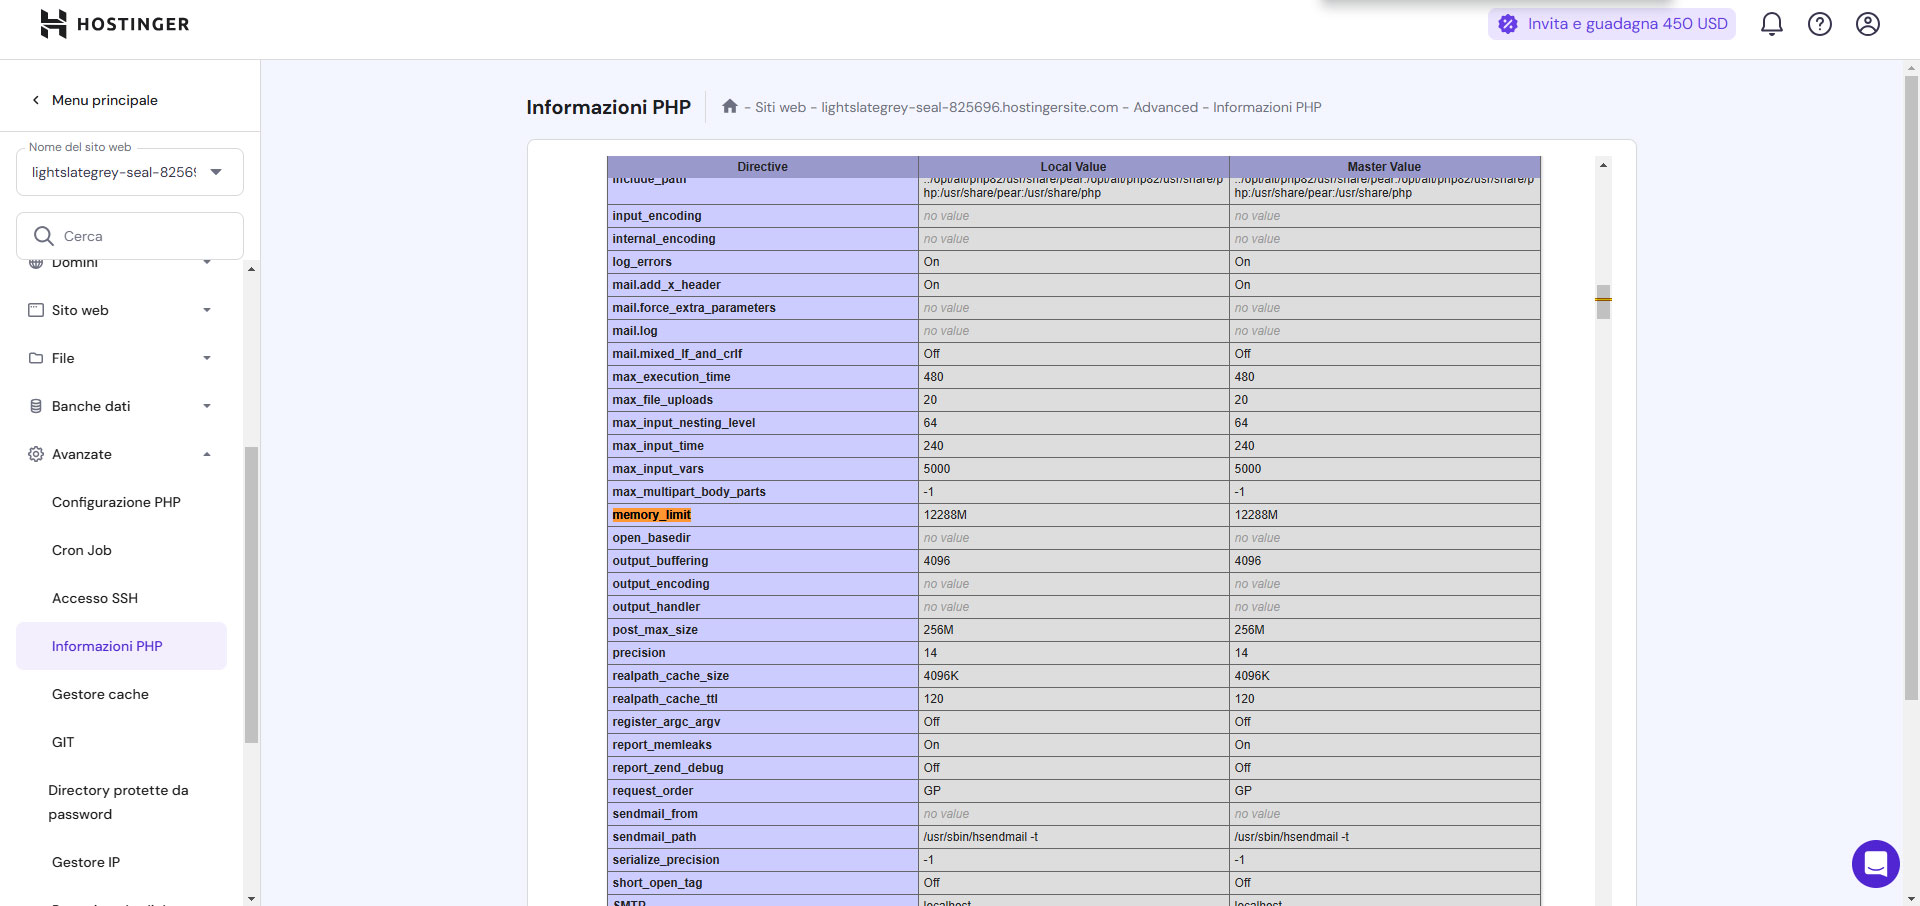Open Gestore cache page
Image resolution: width=1920 pixels, height=906 pixels.
(100, 694)
